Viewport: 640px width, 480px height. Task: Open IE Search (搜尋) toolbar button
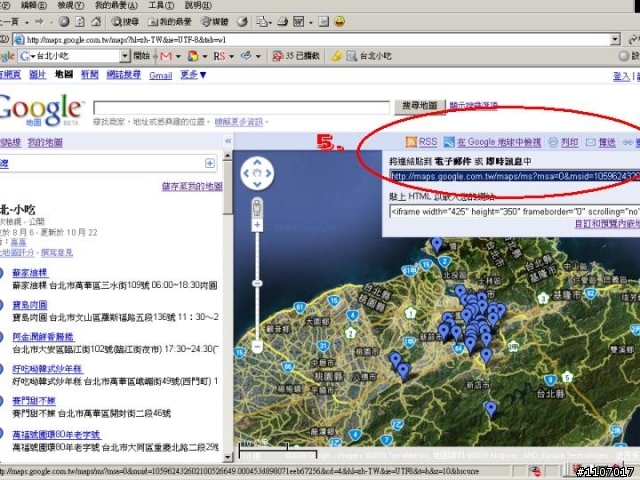click(125, 22)
